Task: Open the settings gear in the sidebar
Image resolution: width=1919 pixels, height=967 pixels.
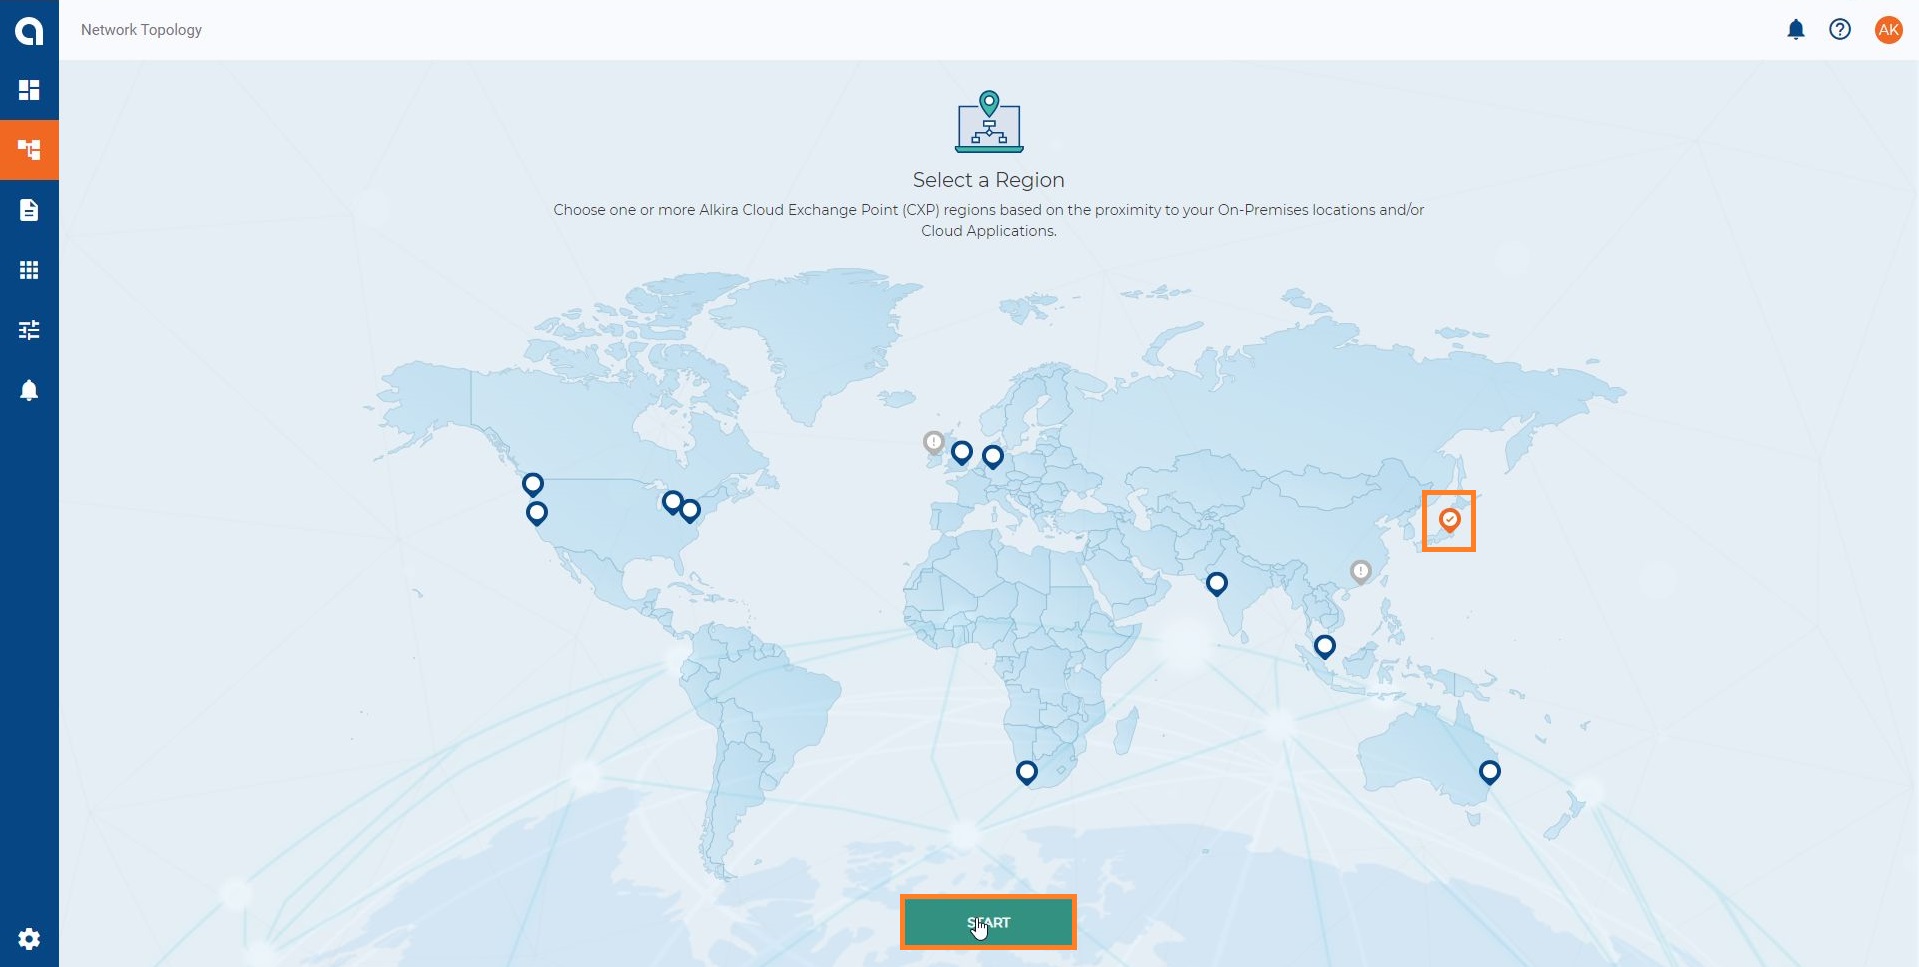Action: pyautogui.click(x=29, y=939)
